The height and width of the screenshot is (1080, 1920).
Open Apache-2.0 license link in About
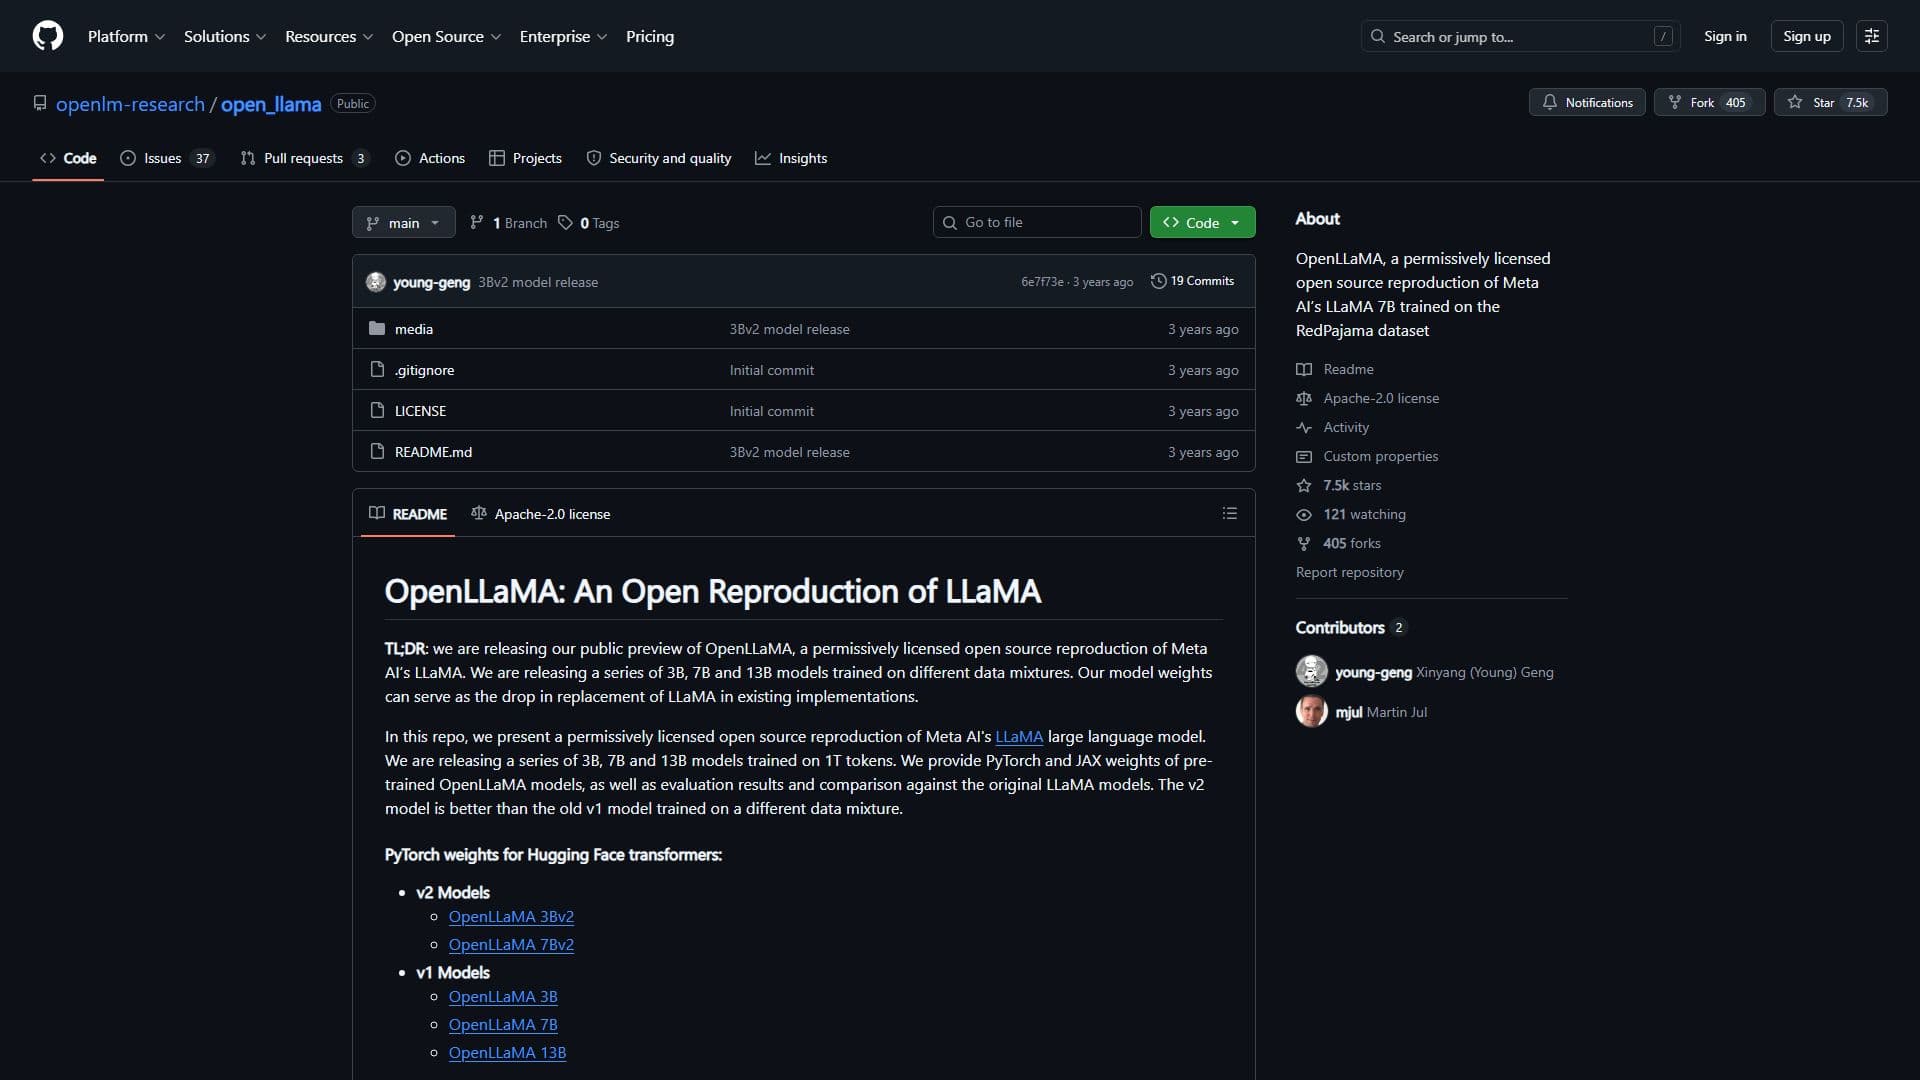[x=1368, y=398]
